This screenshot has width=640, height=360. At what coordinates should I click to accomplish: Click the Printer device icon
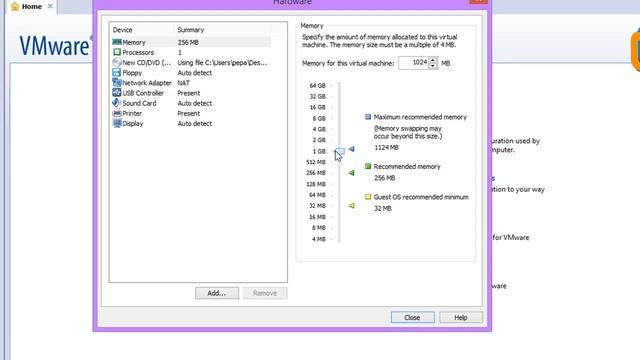pyautogui.click(x=117, y=113)
